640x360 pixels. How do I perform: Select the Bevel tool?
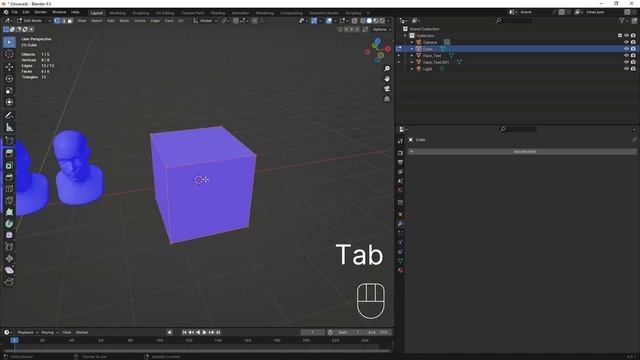(9, 177)
